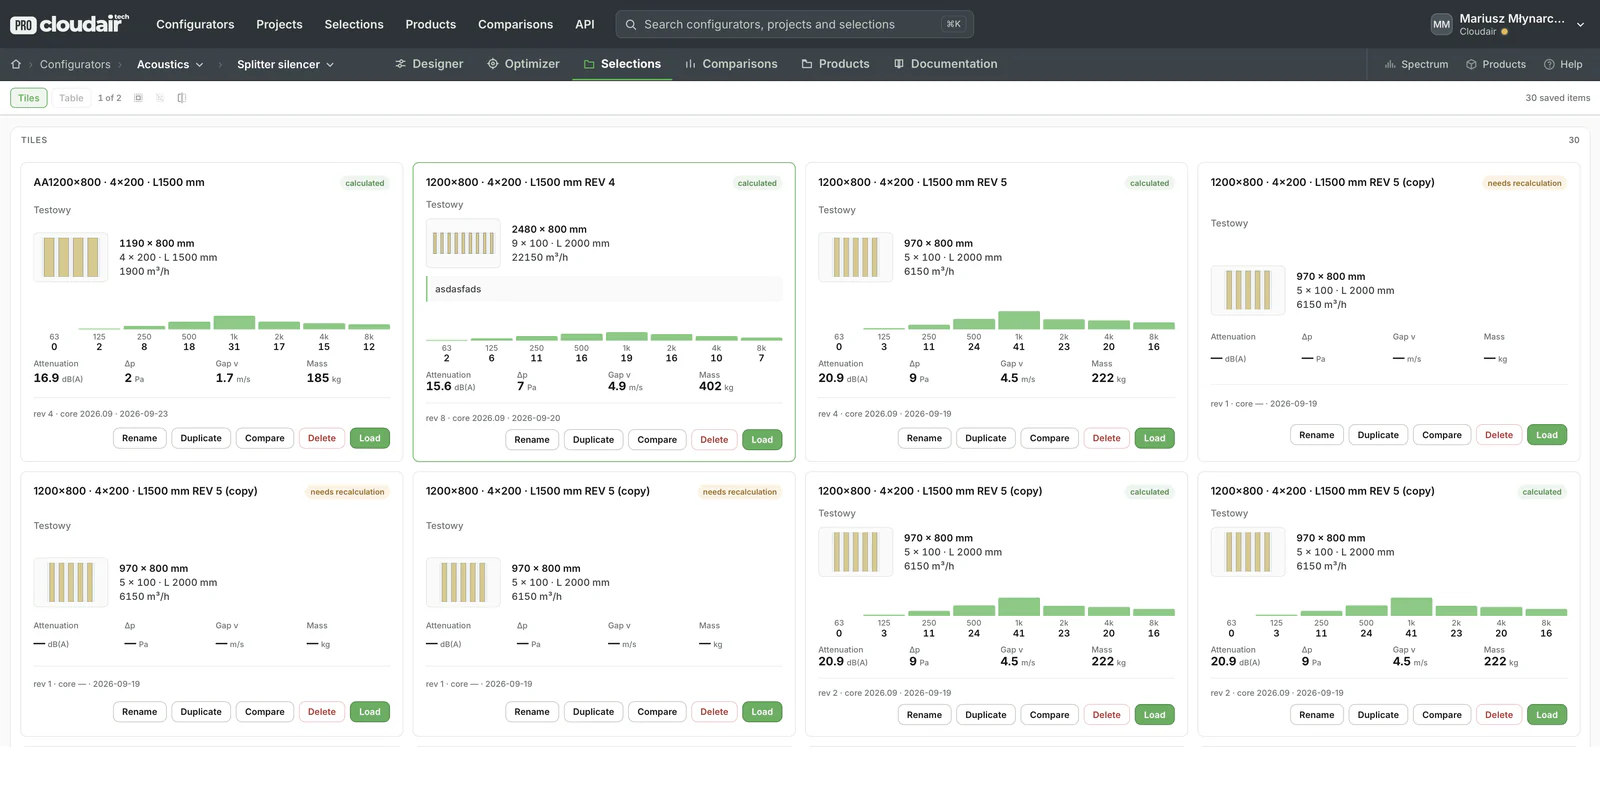Click the Cloudair PRO logo
Image resolution: width=1600 pixels, height=810 pixels.
coord(70,24)
